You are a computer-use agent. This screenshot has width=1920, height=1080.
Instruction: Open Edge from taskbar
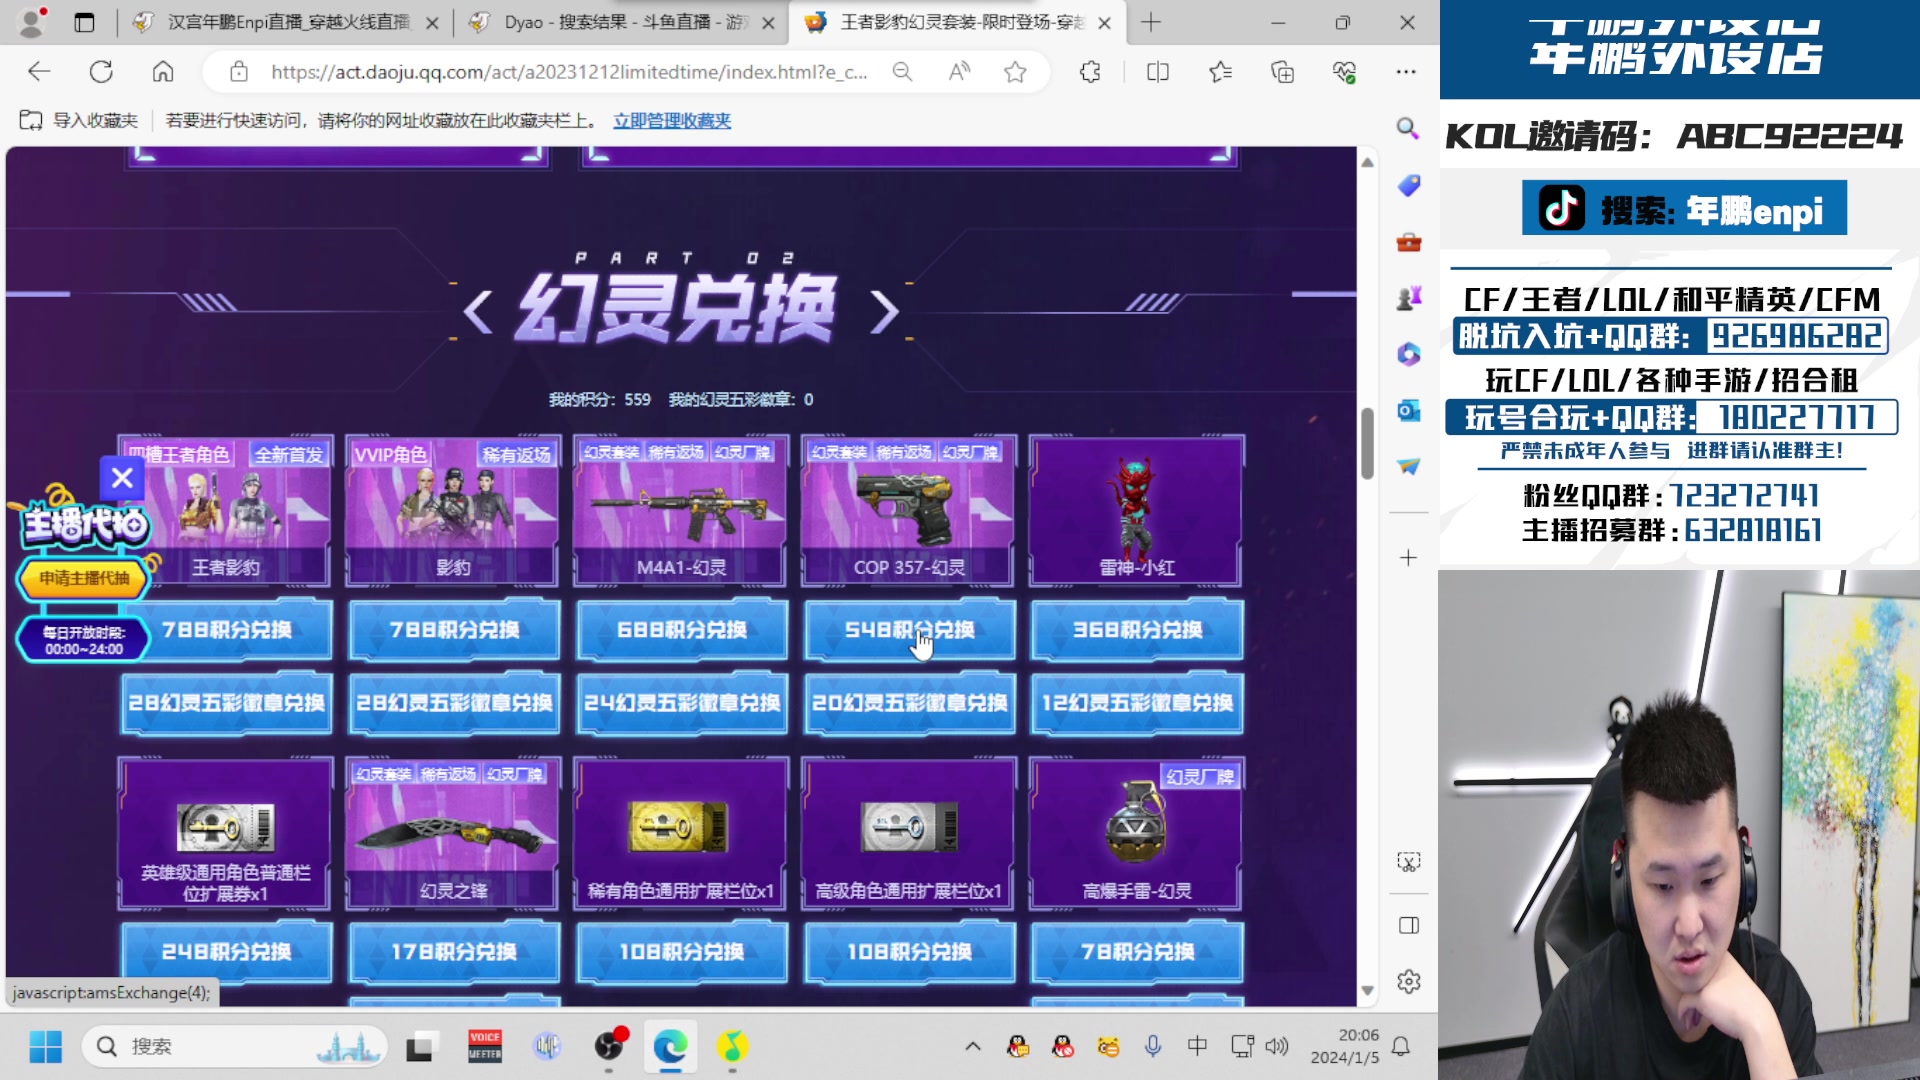(x=670, y=1046)
